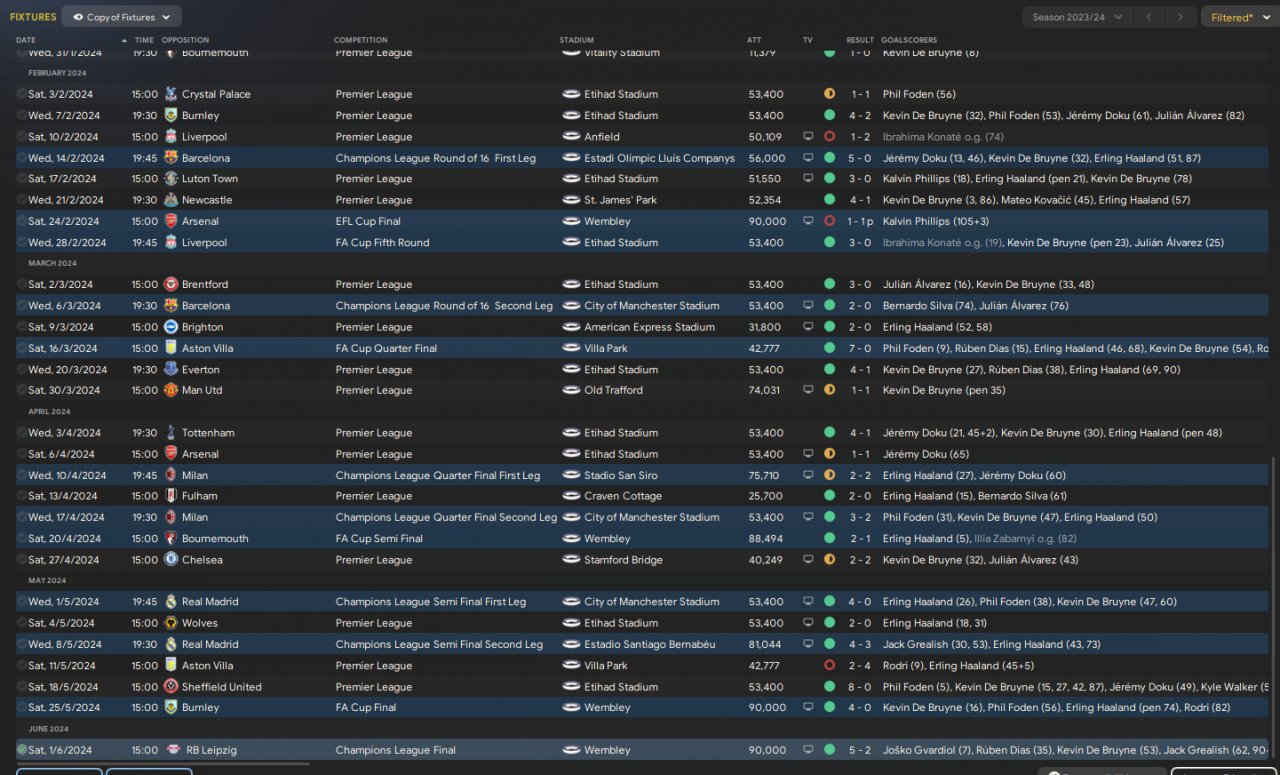1280x775 pixels.
Task: Click the Time column header
Action: [x=144, y=40]
